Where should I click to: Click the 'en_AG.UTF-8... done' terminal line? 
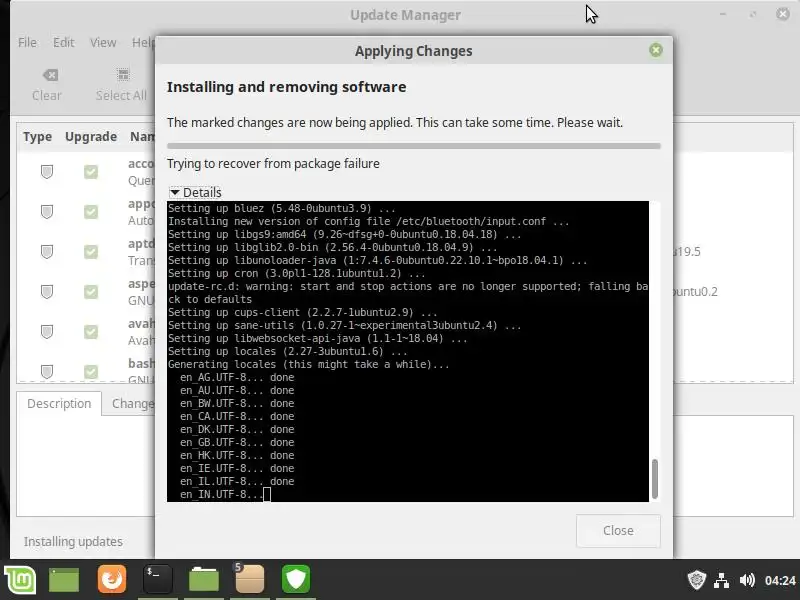237,378
